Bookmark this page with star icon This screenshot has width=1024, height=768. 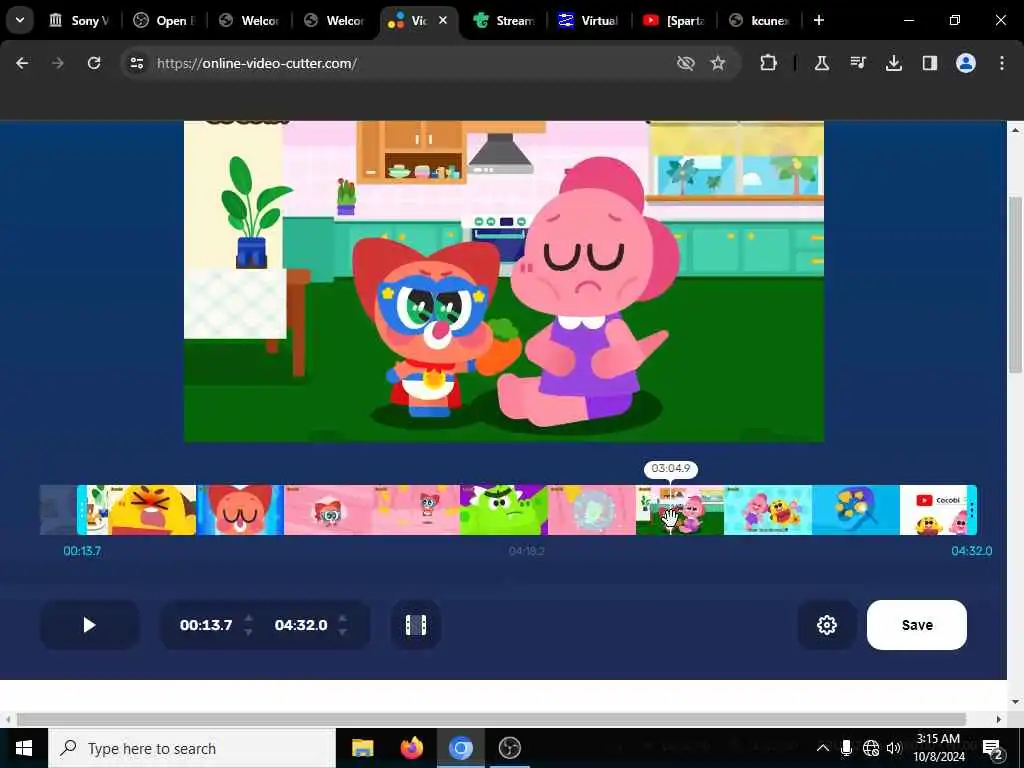click(x=718, y=63)
